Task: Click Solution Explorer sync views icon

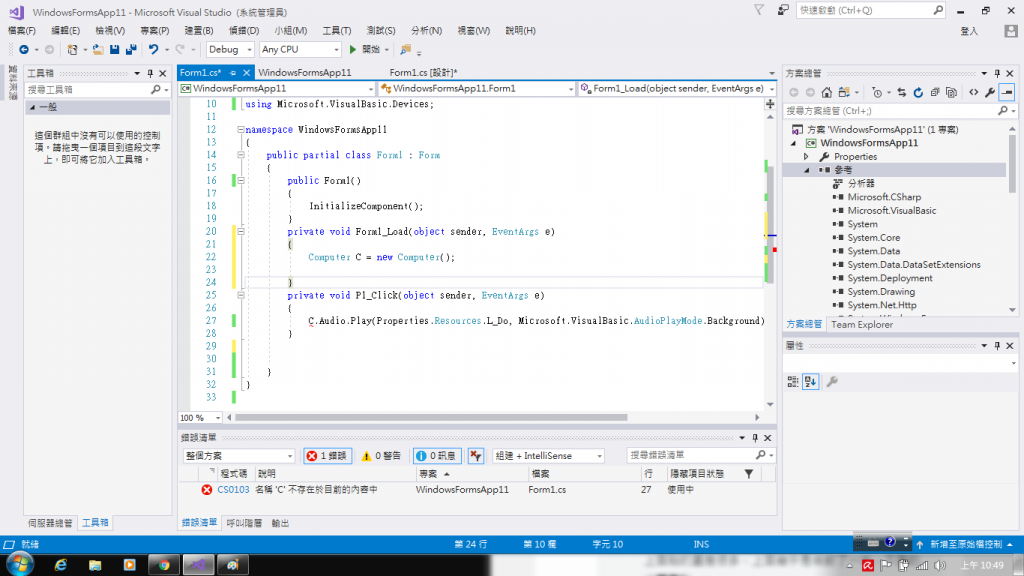Action: [844, 93]
